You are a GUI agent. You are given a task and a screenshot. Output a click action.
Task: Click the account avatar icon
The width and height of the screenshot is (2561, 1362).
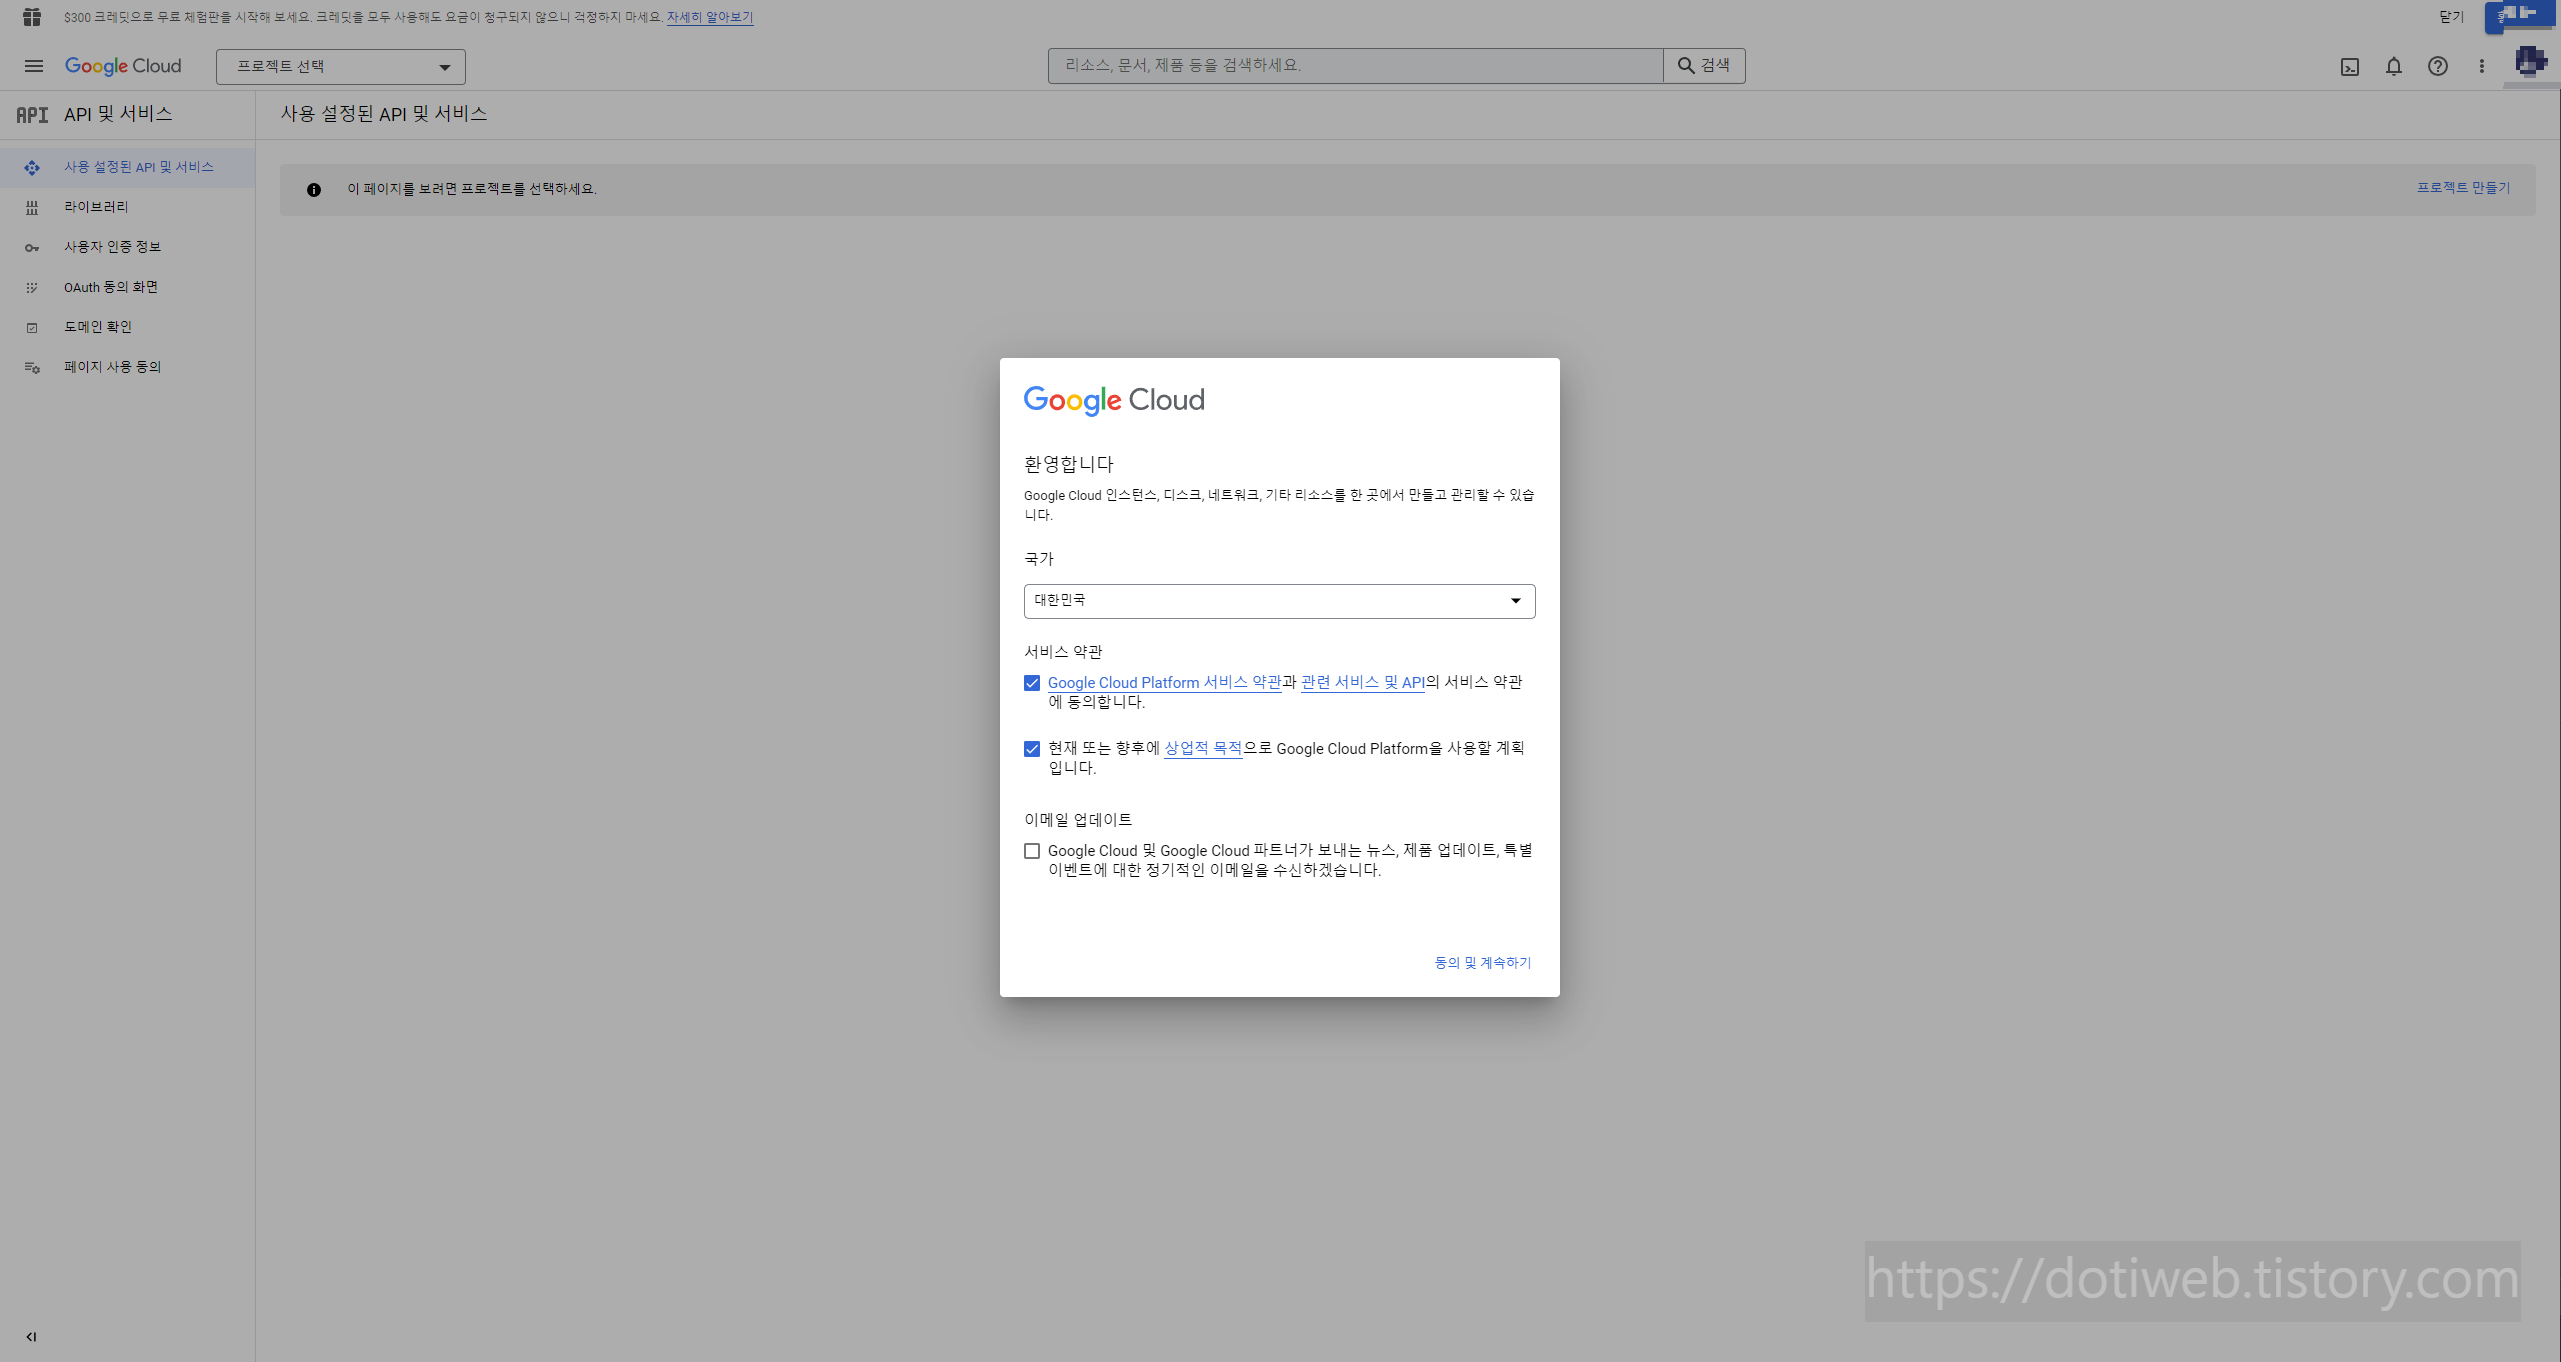(2530, 62)
